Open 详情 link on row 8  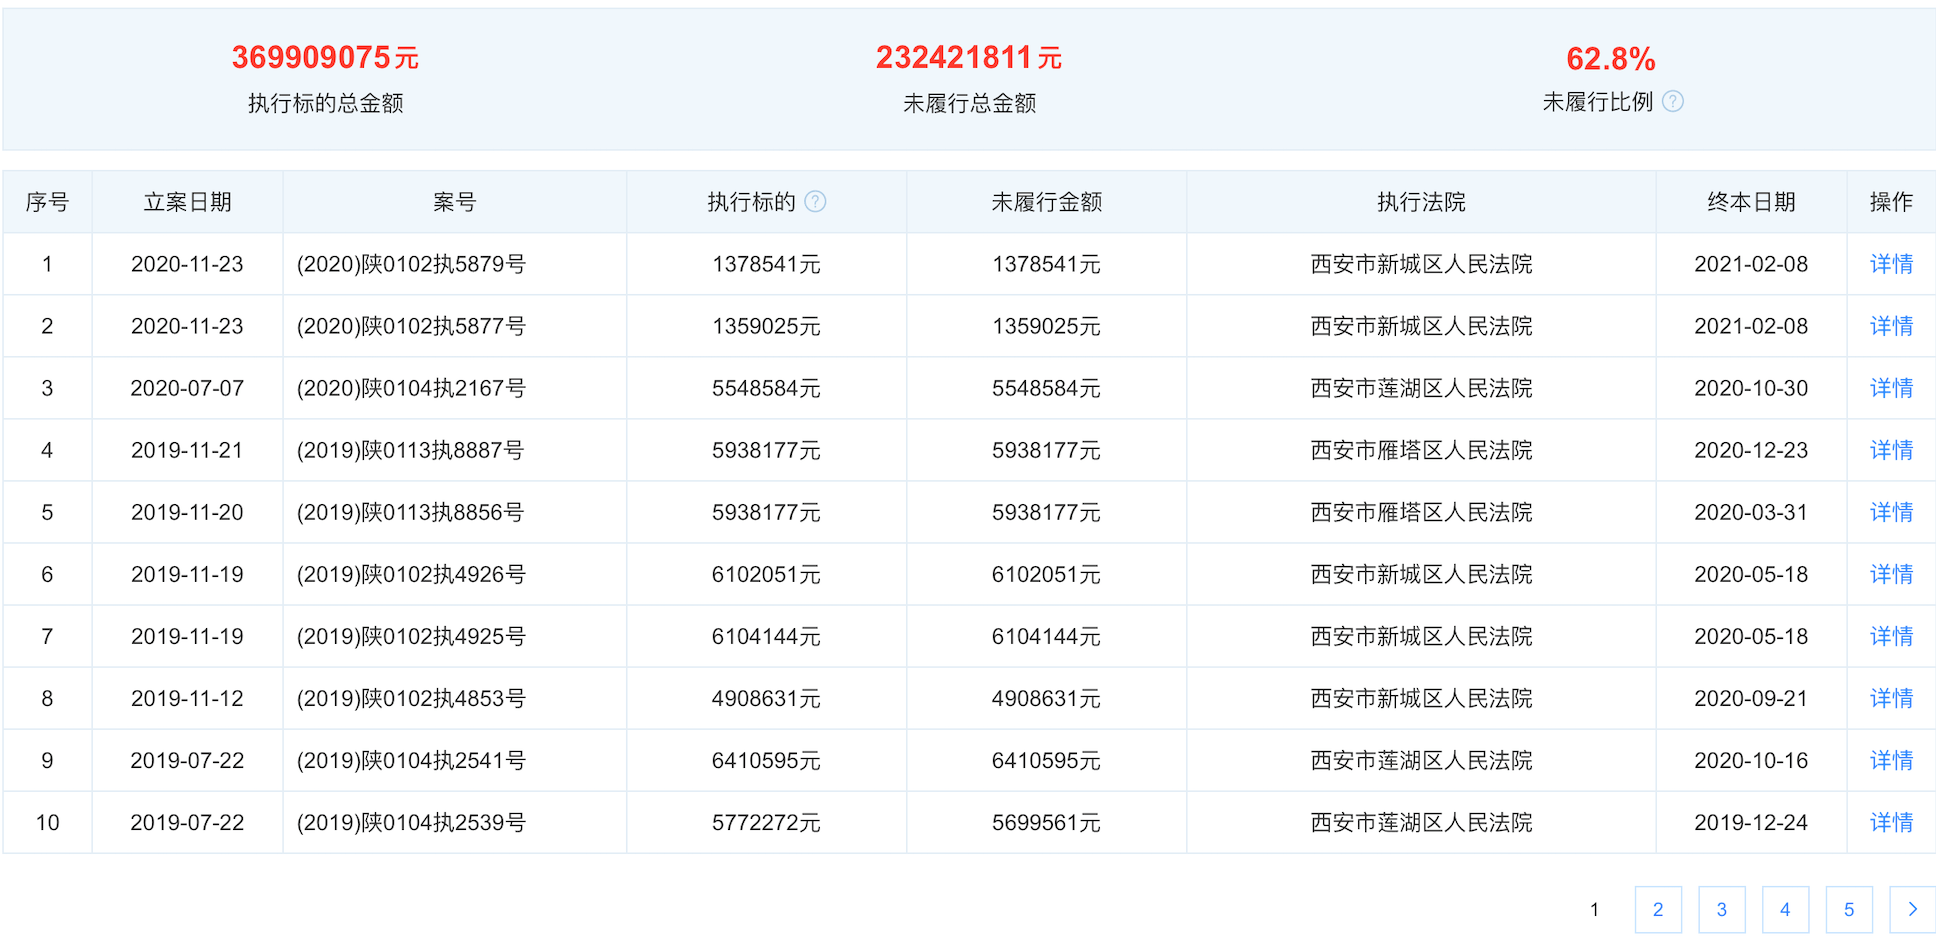[x=1890, y=698]
